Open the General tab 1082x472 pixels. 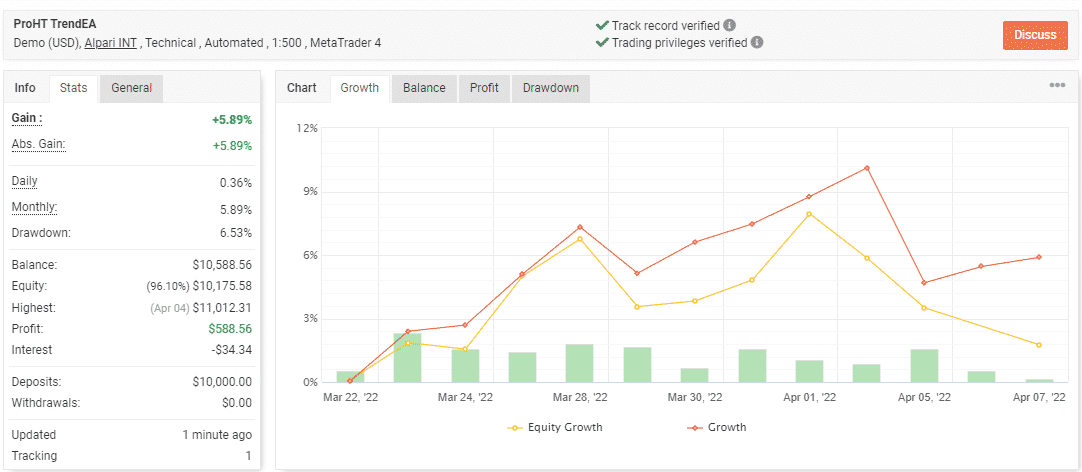pos(132,88)
